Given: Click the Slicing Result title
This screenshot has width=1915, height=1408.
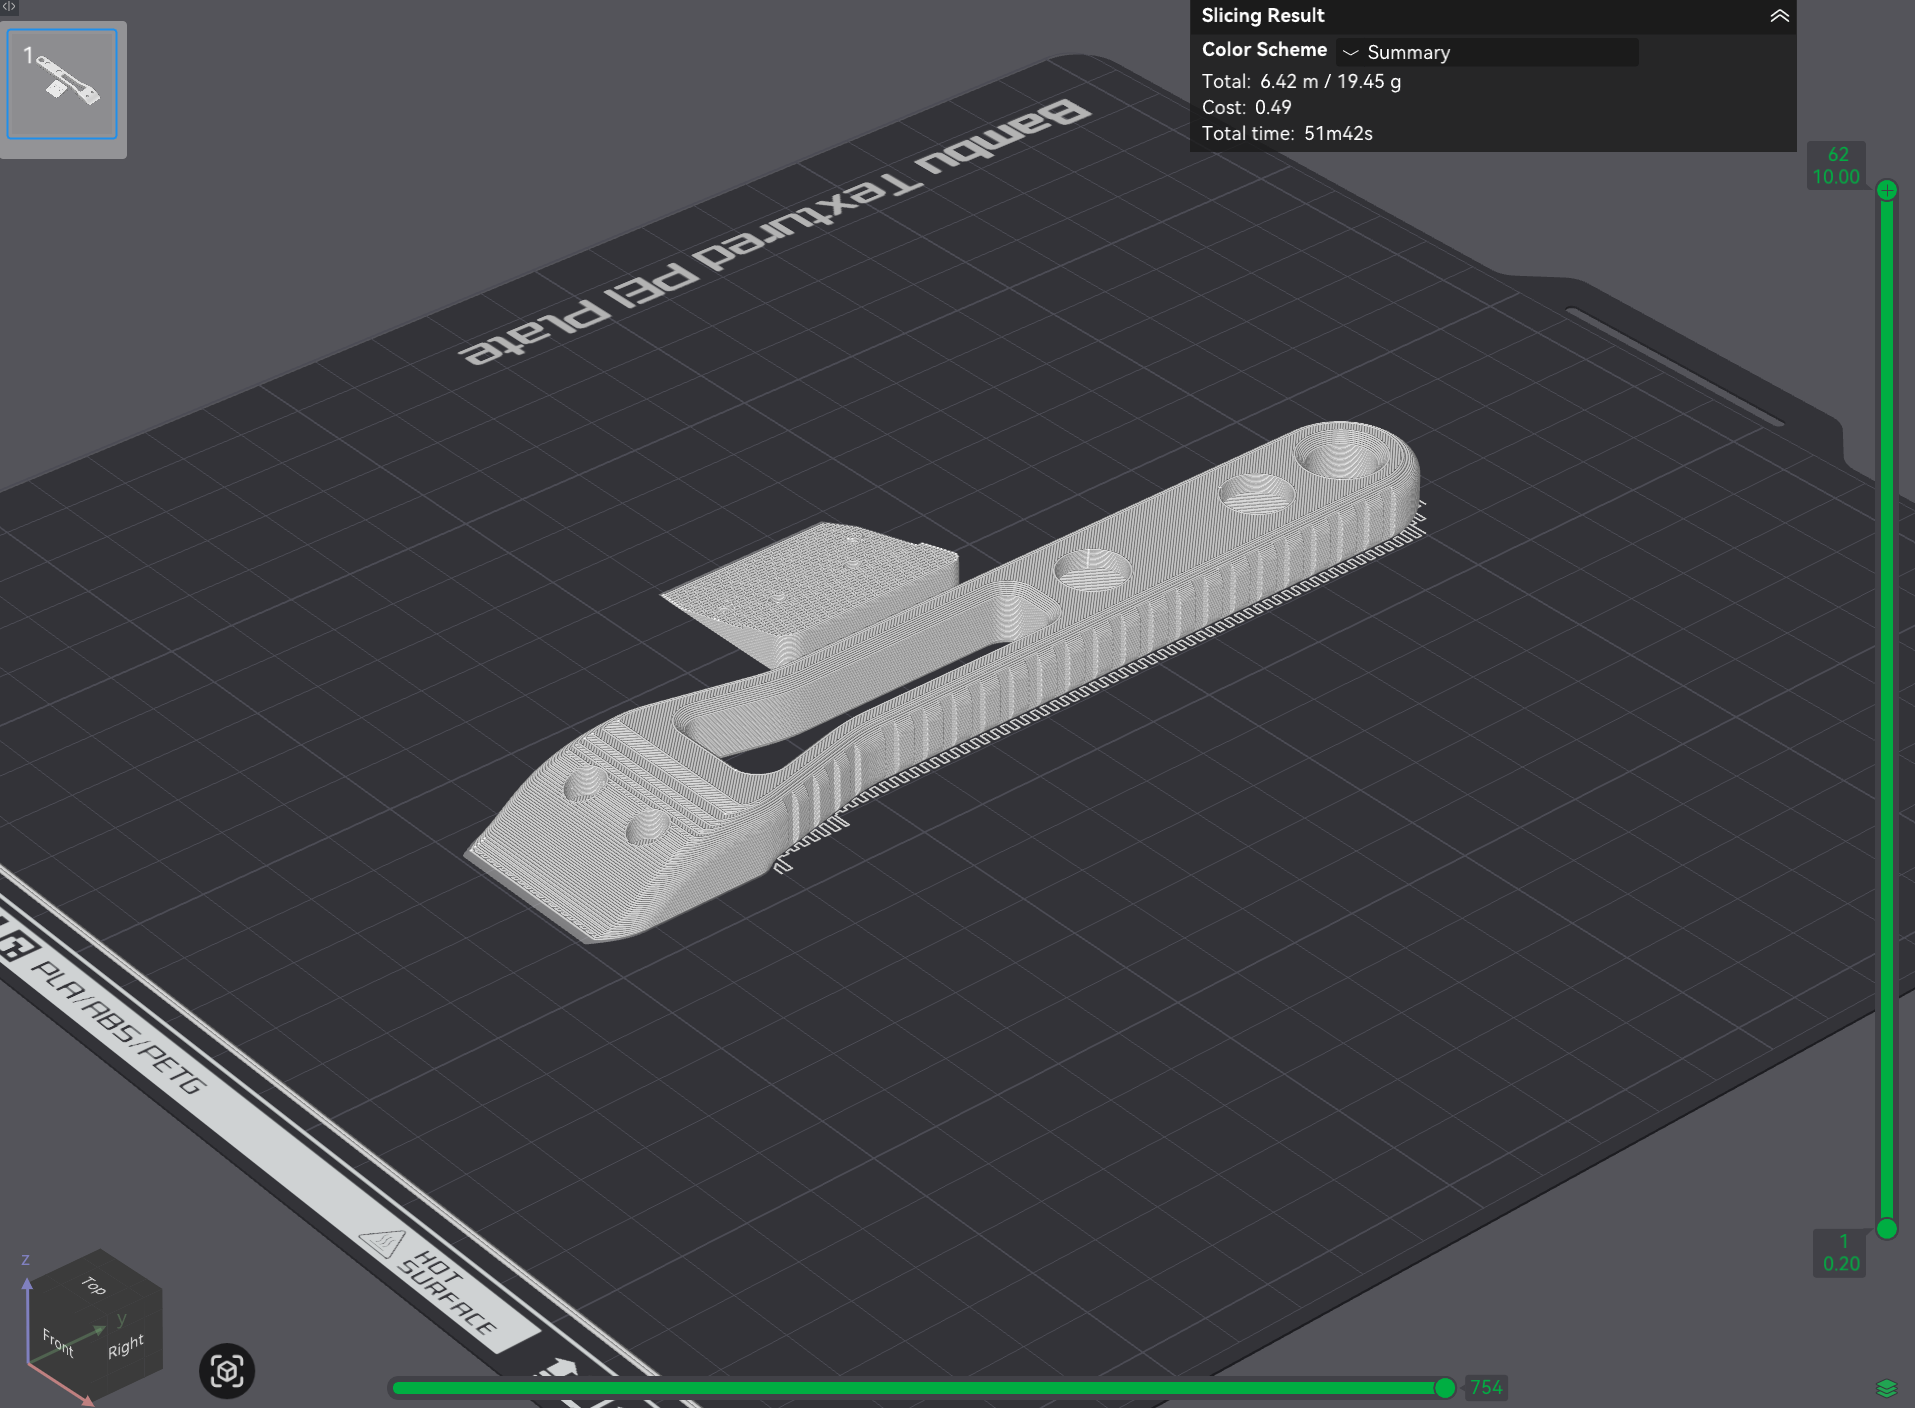Looking at the screenshot, I should pos(1263,15).
